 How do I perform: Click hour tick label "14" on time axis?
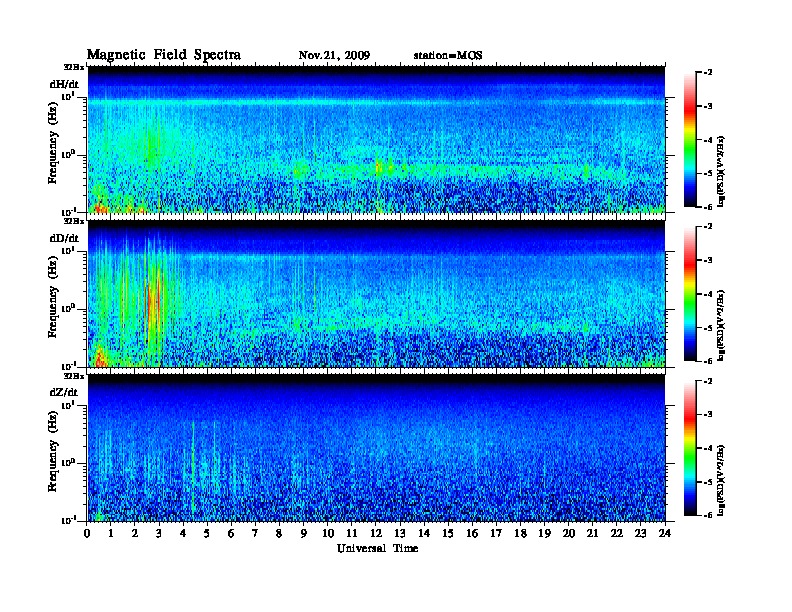(x=424, y=533)
